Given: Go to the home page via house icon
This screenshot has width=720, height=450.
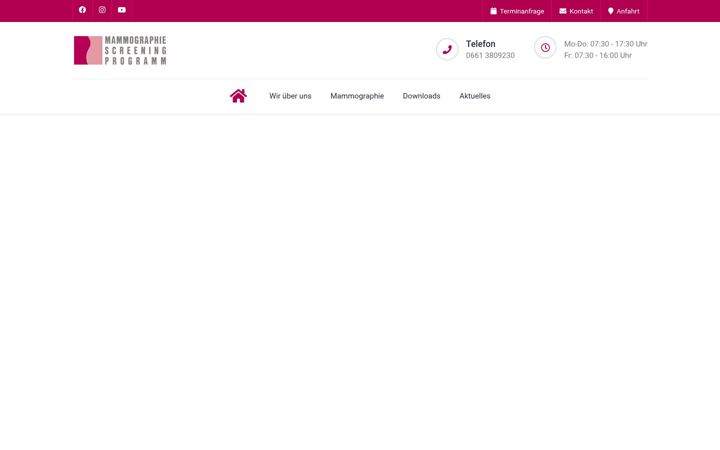Looking at the screenshot, I should (238, 96).
